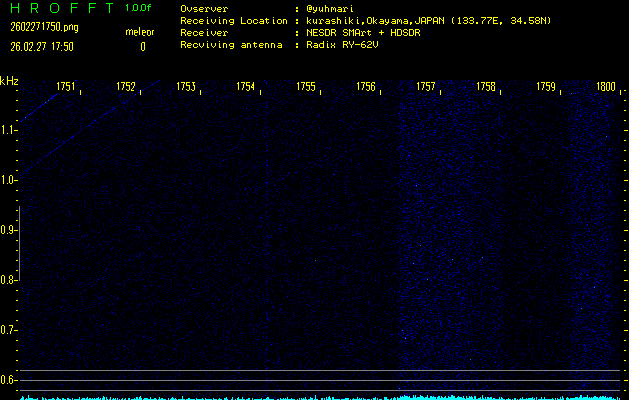Click the kurashiki, Okayama location text
The image size is (629, 400).
pos(428,21)
